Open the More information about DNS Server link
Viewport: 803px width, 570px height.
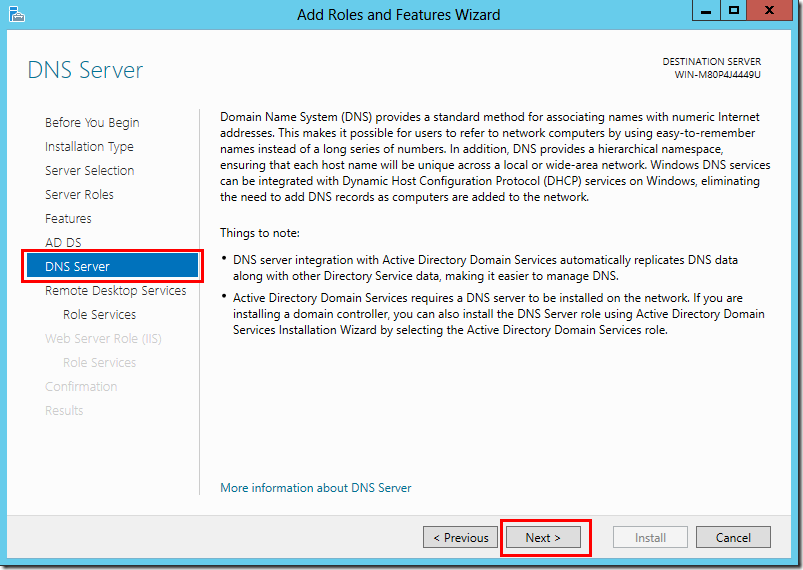click(x=315, y=488)
